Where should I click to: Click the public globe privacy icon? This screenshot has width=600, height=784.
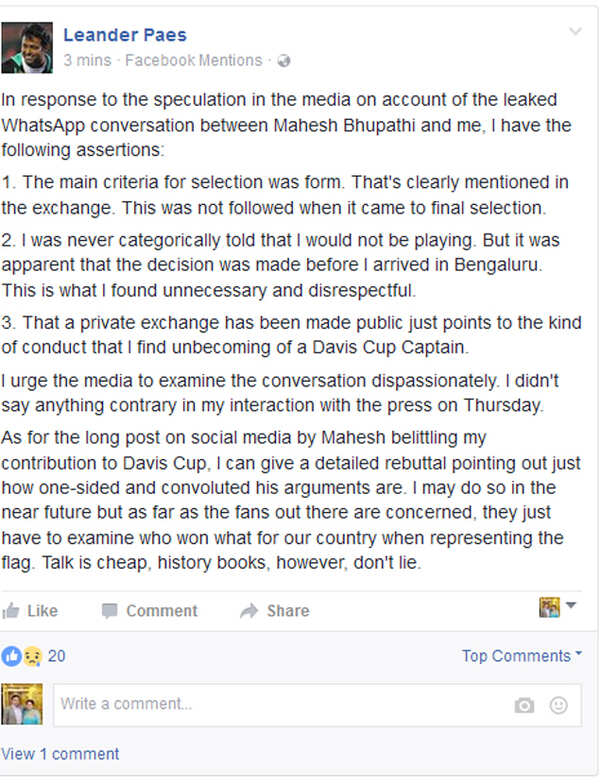pos(284,61)
